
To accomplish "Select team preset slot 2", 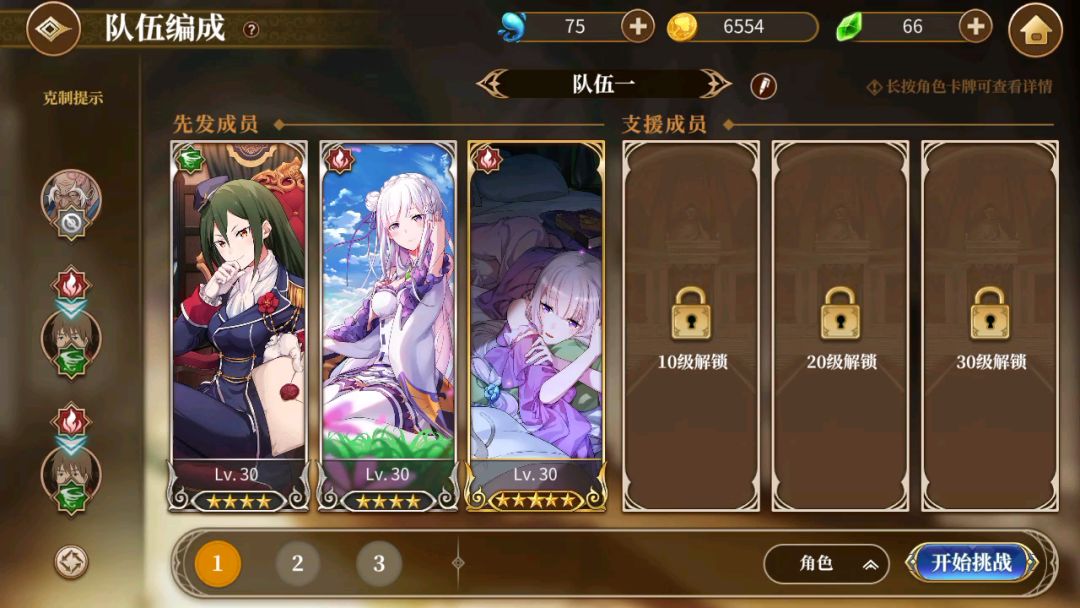I will coord(298,563).
